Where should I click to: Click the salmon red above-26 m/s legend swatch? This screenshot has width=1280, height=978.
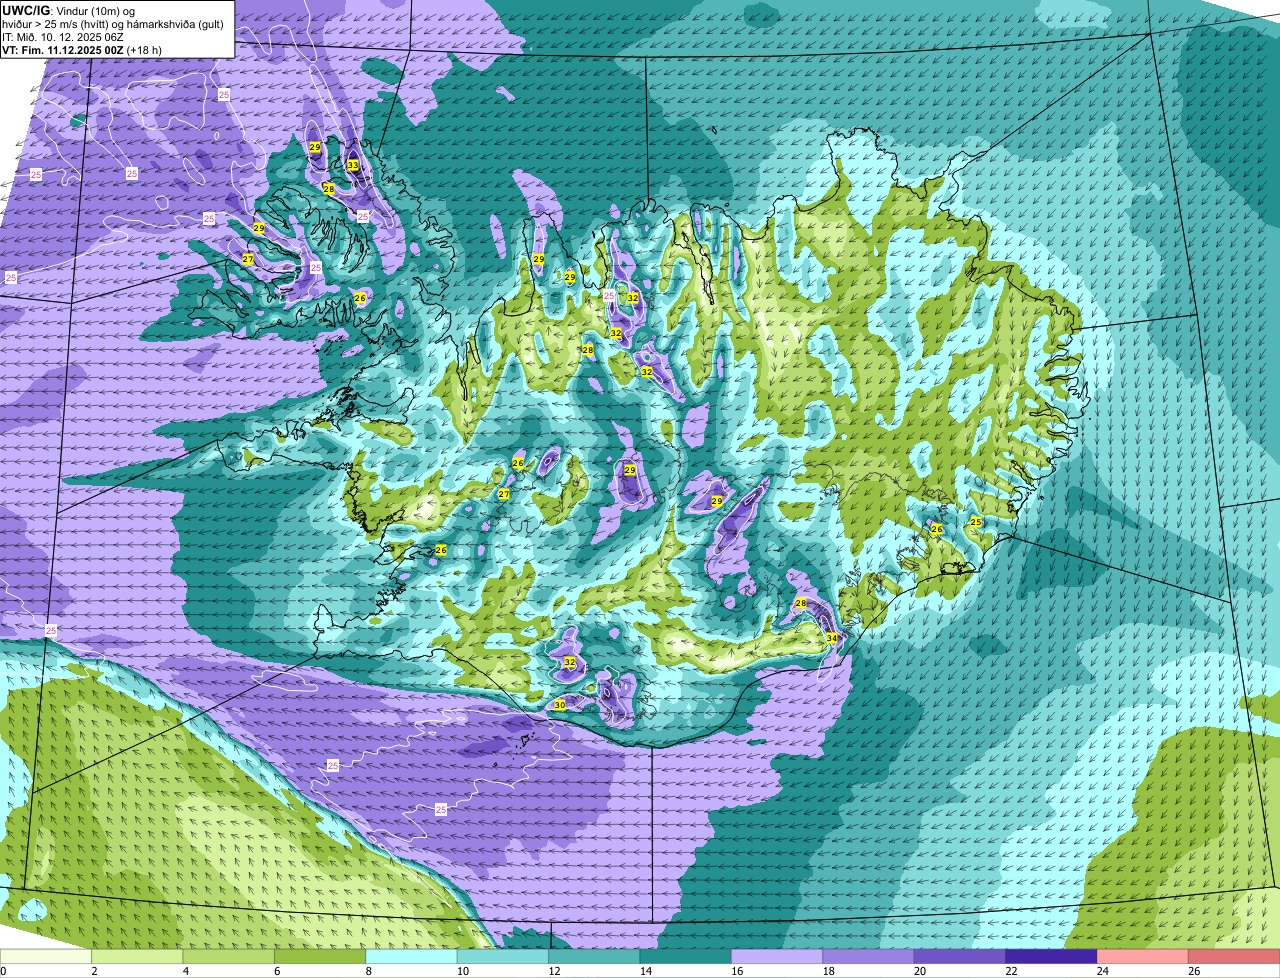pyautogui.click(x=1234, y=956)
